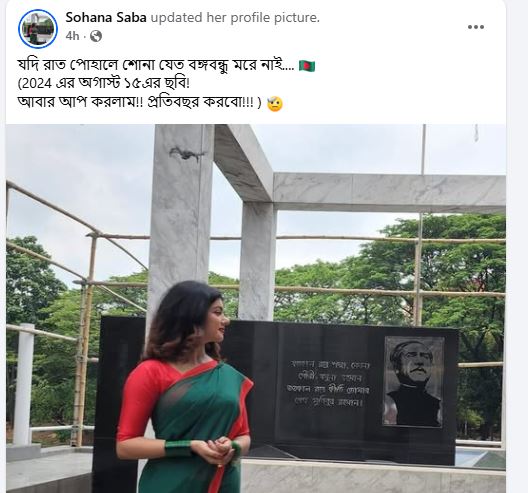The image size is (528, 493).
Task: Click the engraved portrait on the black plaque
Action: tap(414, 381)
